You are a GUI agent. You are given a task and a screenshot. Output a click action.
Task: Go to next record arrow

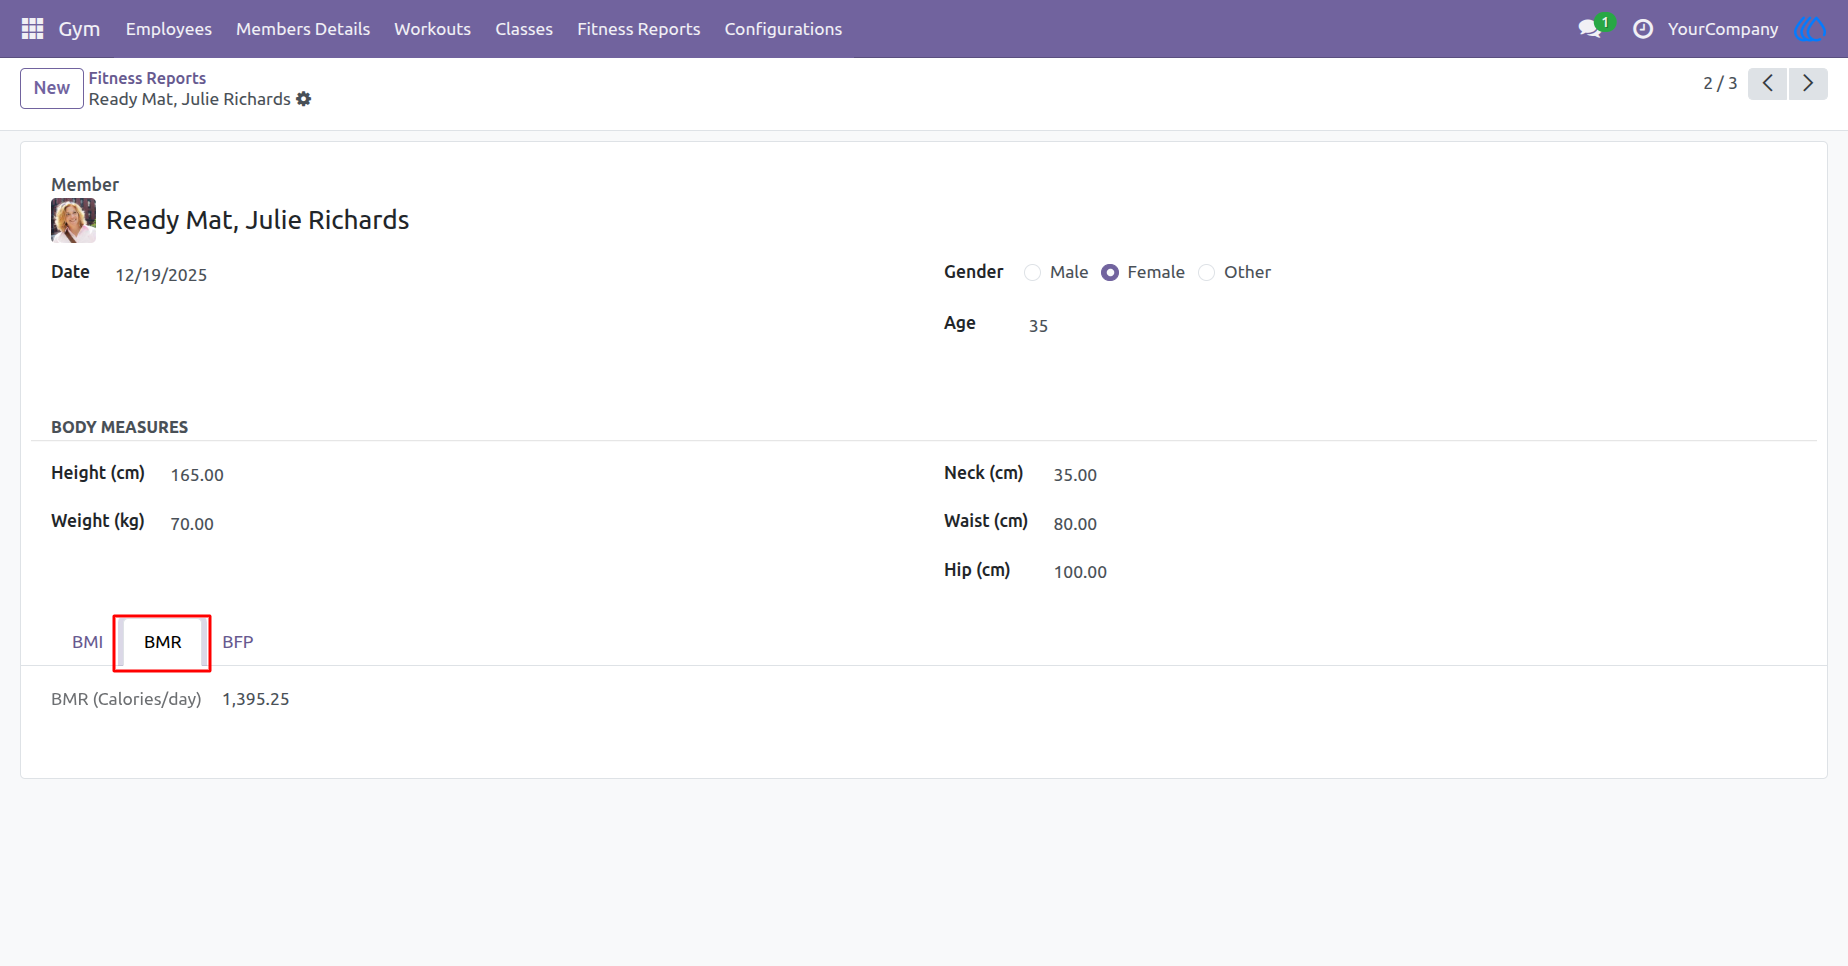coord(1808,84)
